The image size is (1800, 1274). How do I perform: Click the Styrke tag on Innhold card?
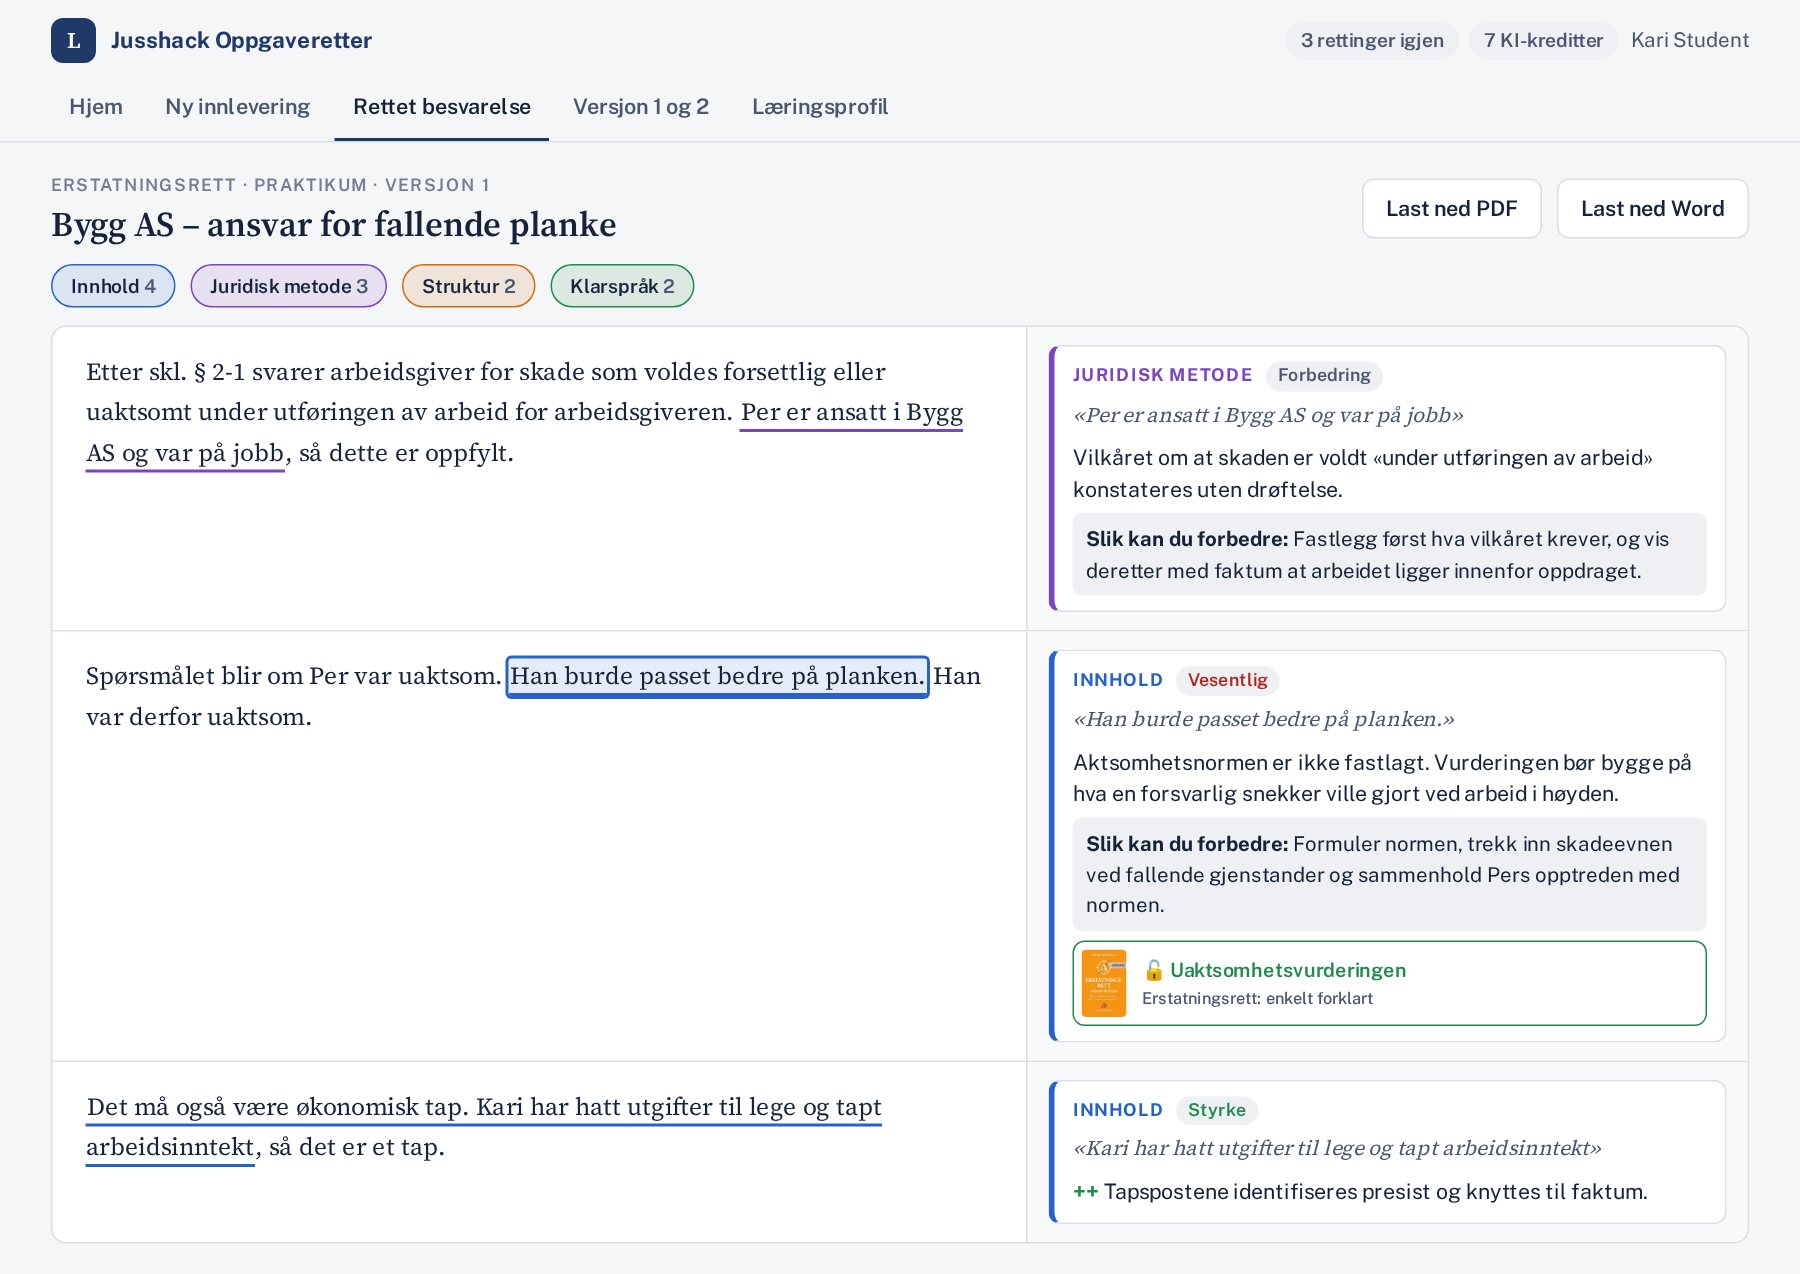(x=1217, y=1110)
